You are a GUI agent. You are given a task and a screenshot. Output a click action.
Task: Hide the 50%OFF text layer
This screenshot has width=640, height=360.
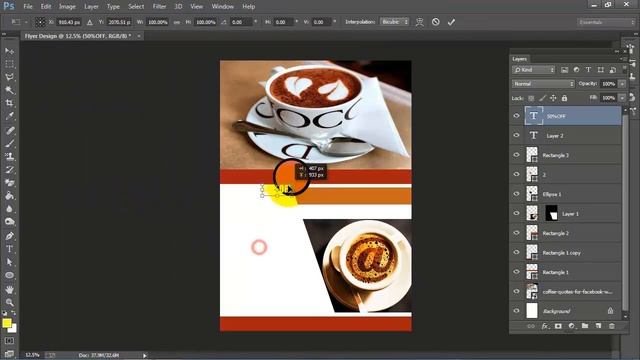[516, 116]
